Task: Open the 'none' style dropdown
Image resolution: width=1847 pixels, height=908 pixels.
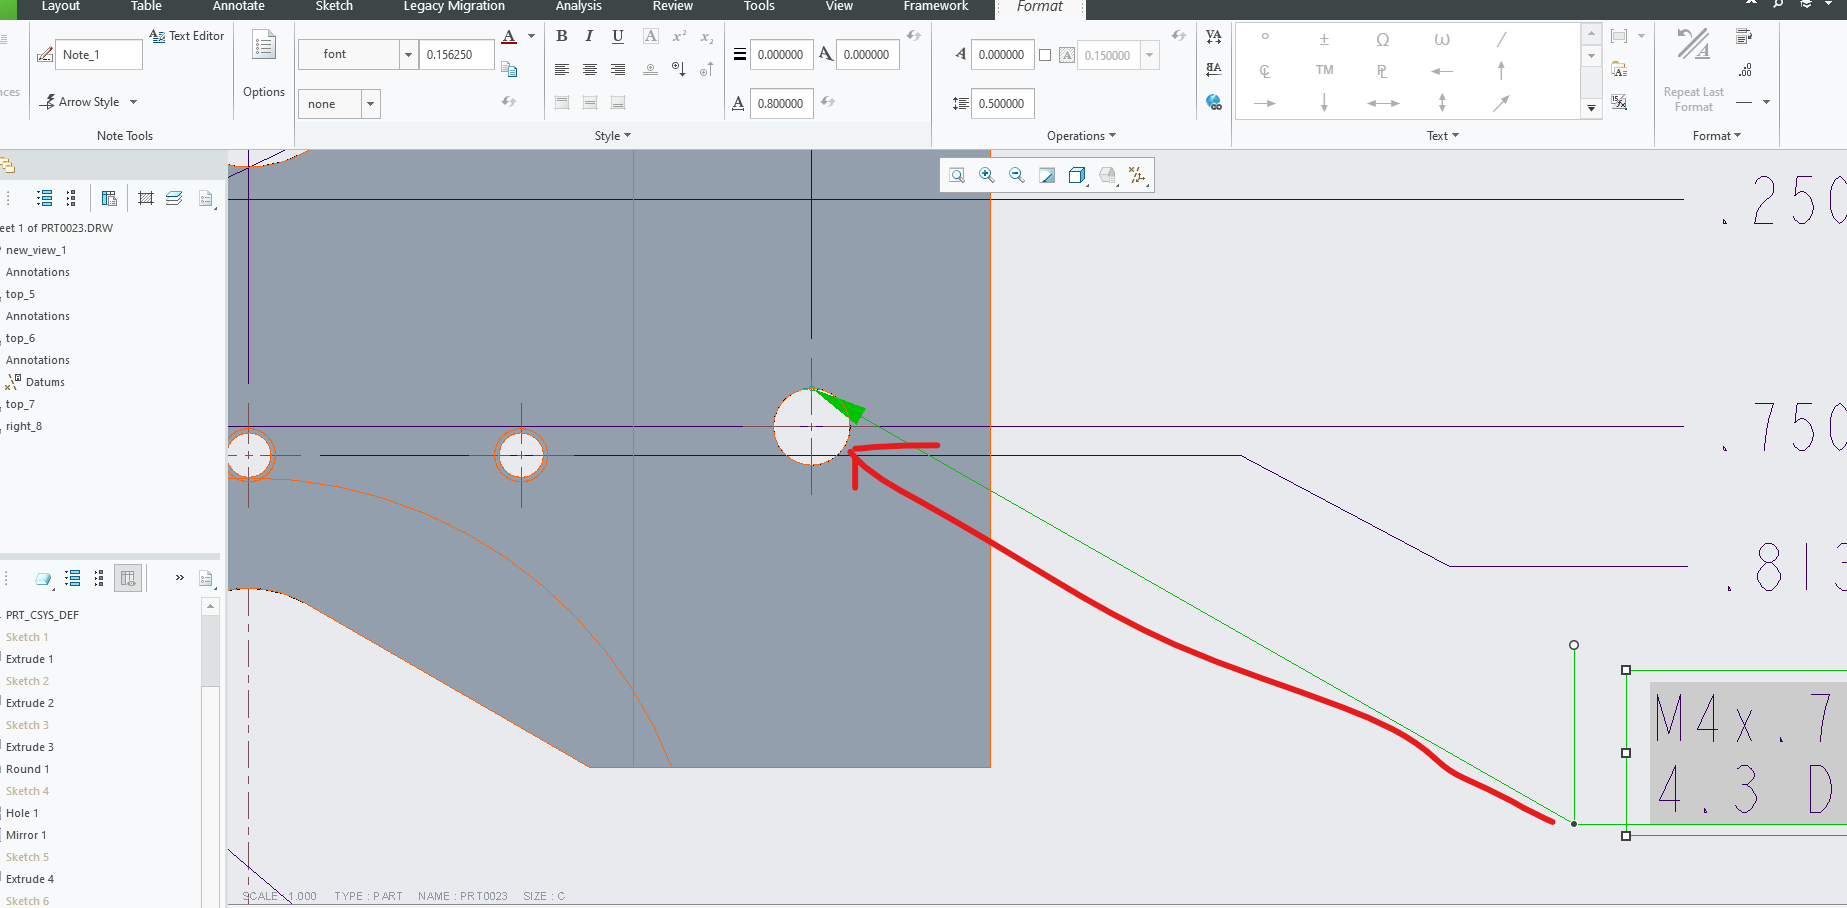Action: 370,104
